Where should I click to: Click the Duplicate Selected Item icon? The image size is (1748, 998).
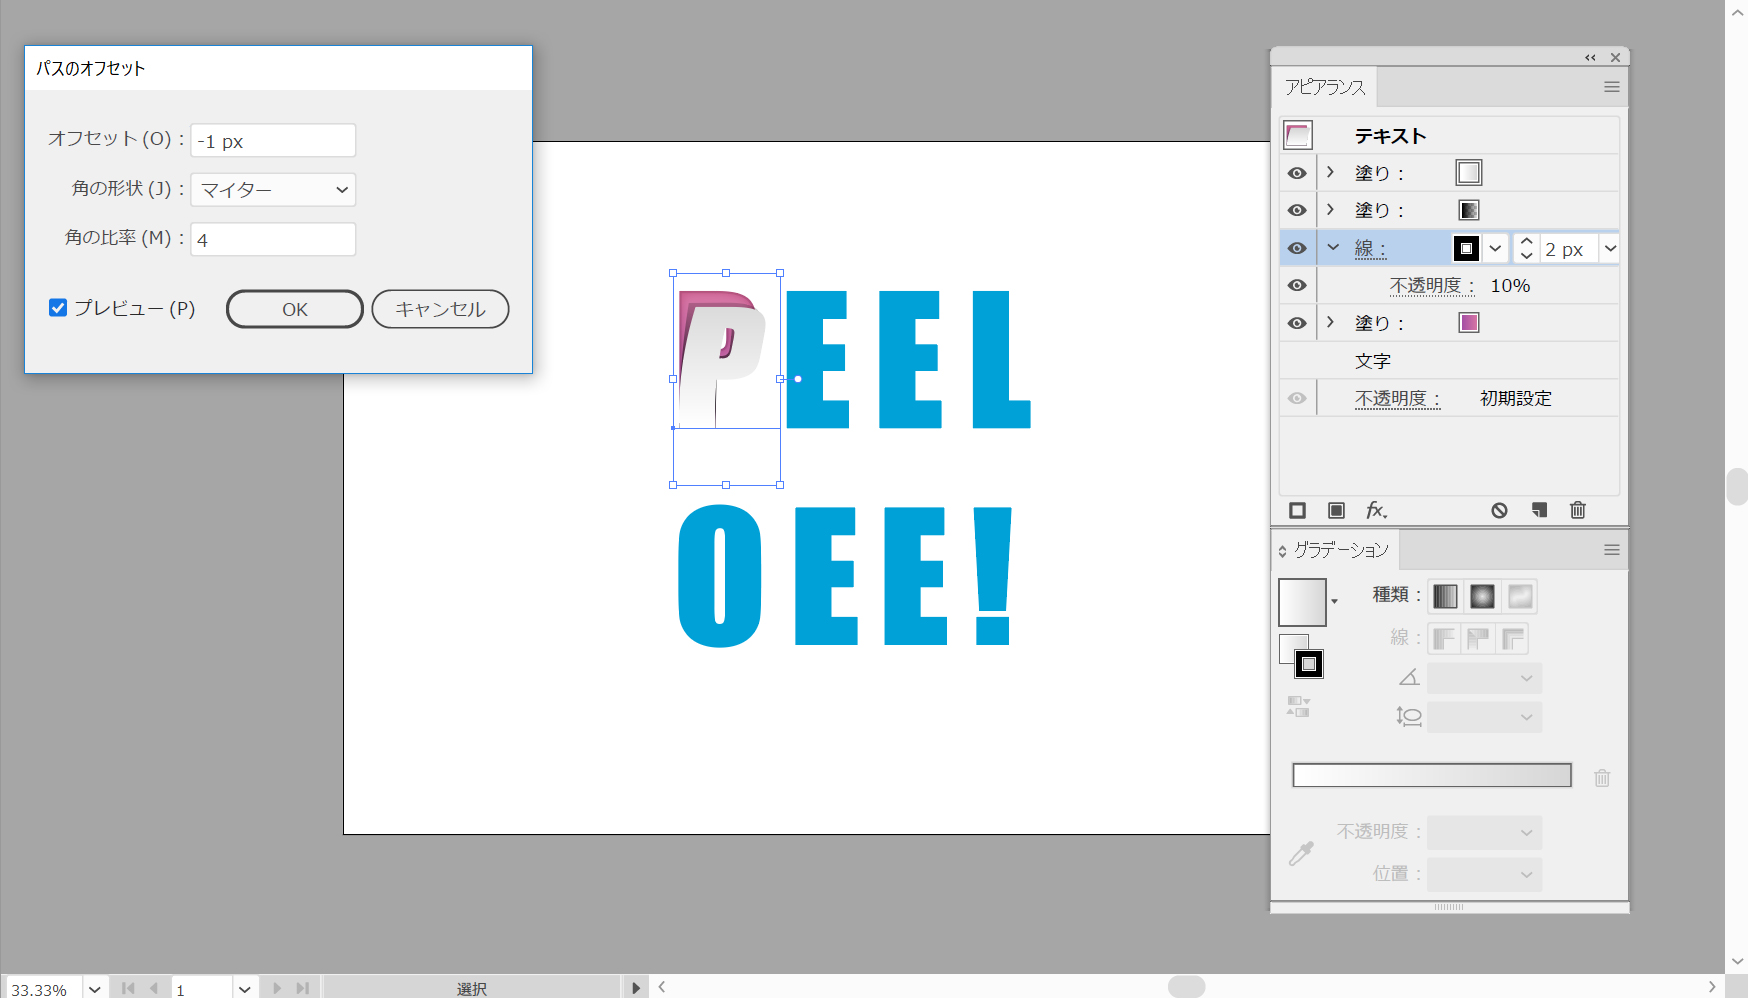[x=1539, y=511]
